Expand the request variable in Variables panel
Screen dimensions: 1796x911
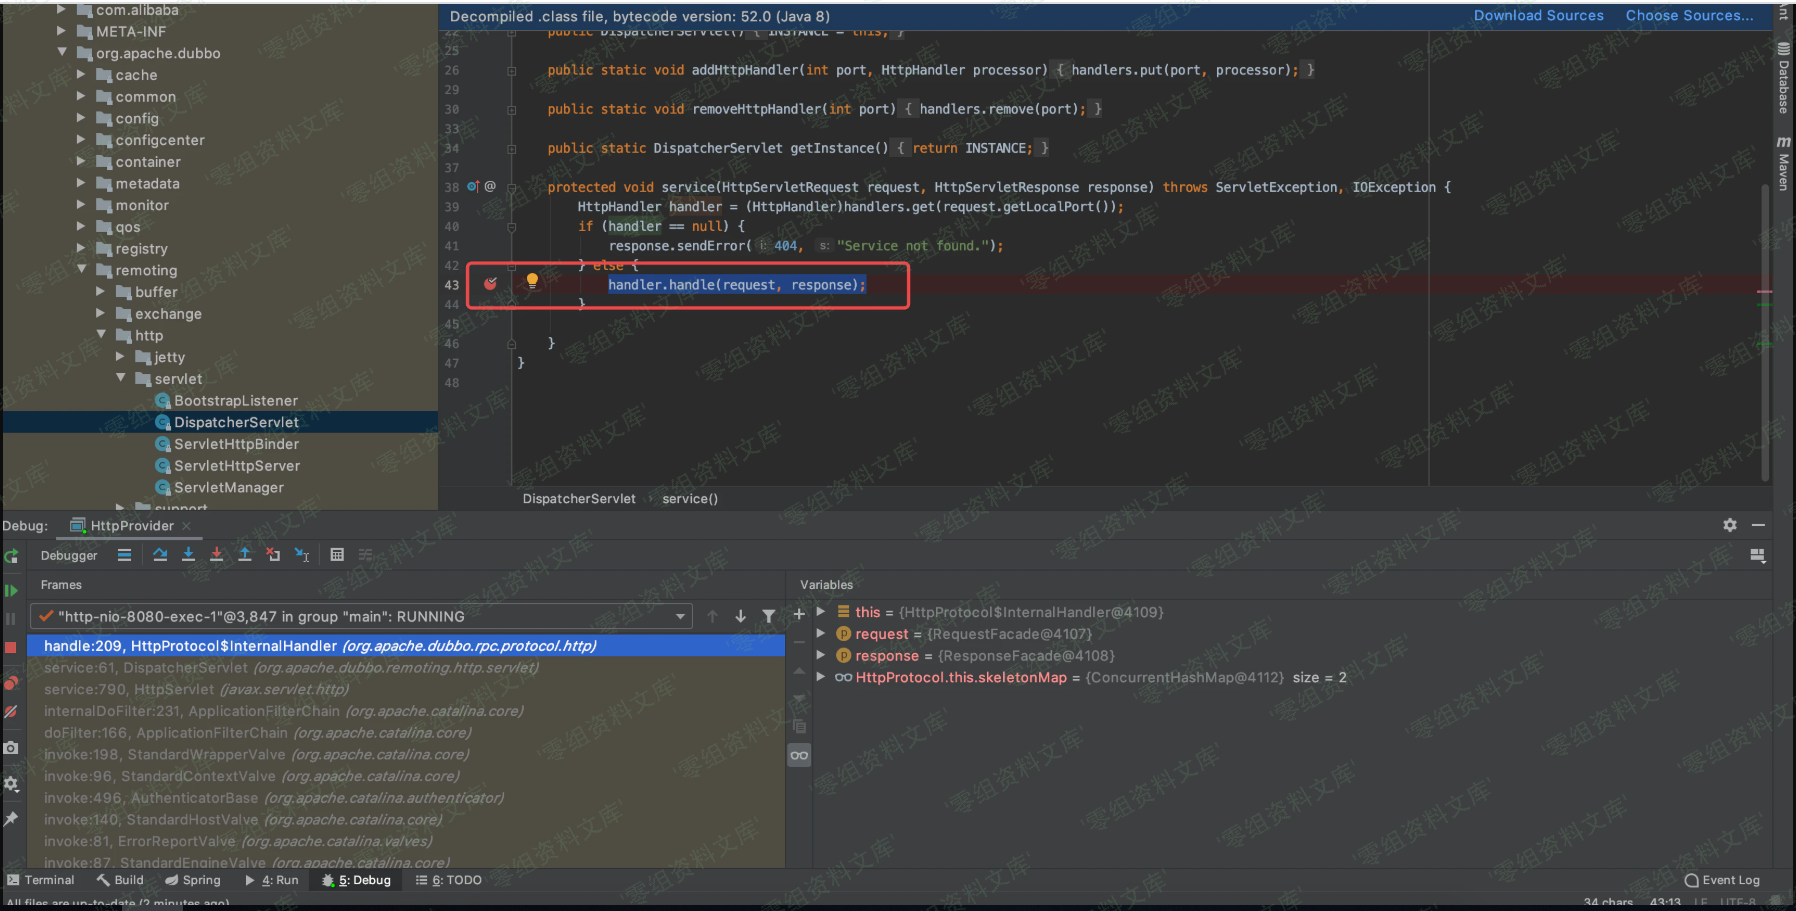point(822,633)
